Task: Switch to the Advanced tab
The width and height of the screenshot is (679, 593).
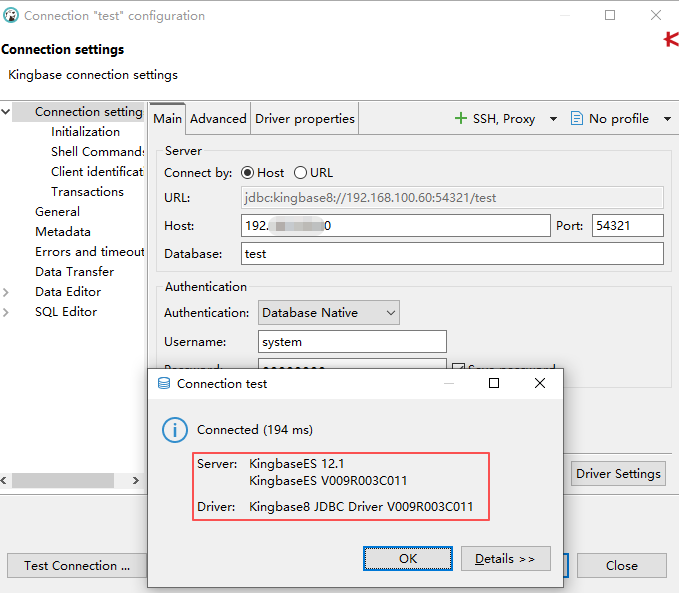Action: click(218, 119)
